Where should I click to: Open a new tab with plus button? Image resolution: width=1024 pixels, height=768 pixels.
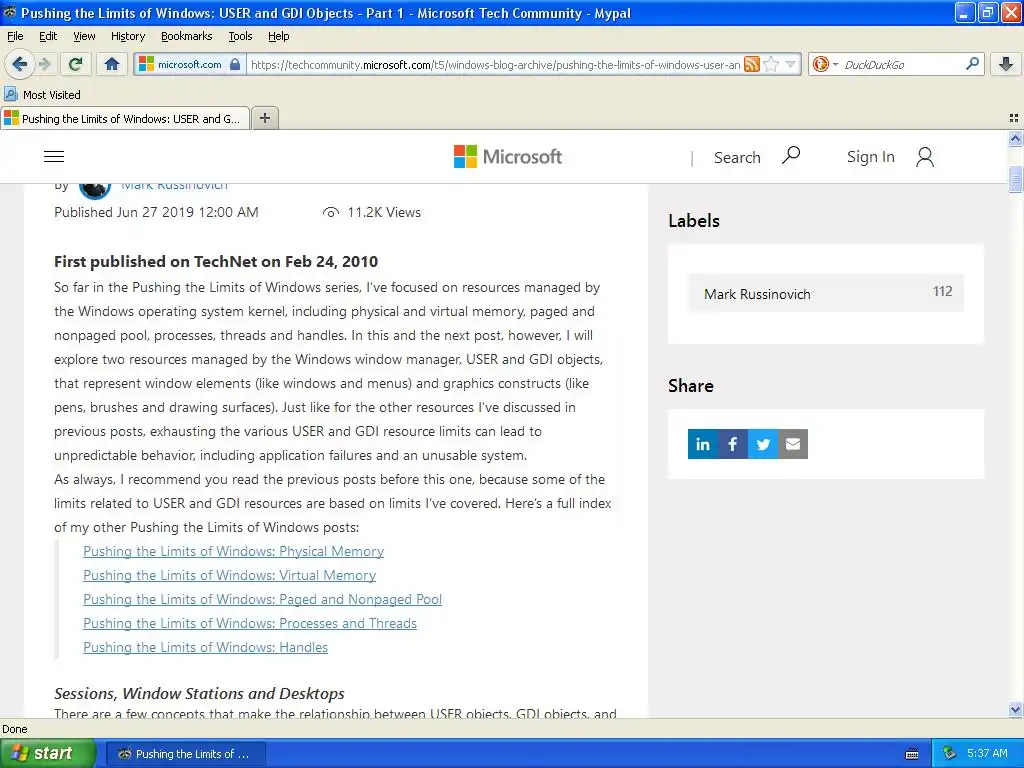pos(265,118)
